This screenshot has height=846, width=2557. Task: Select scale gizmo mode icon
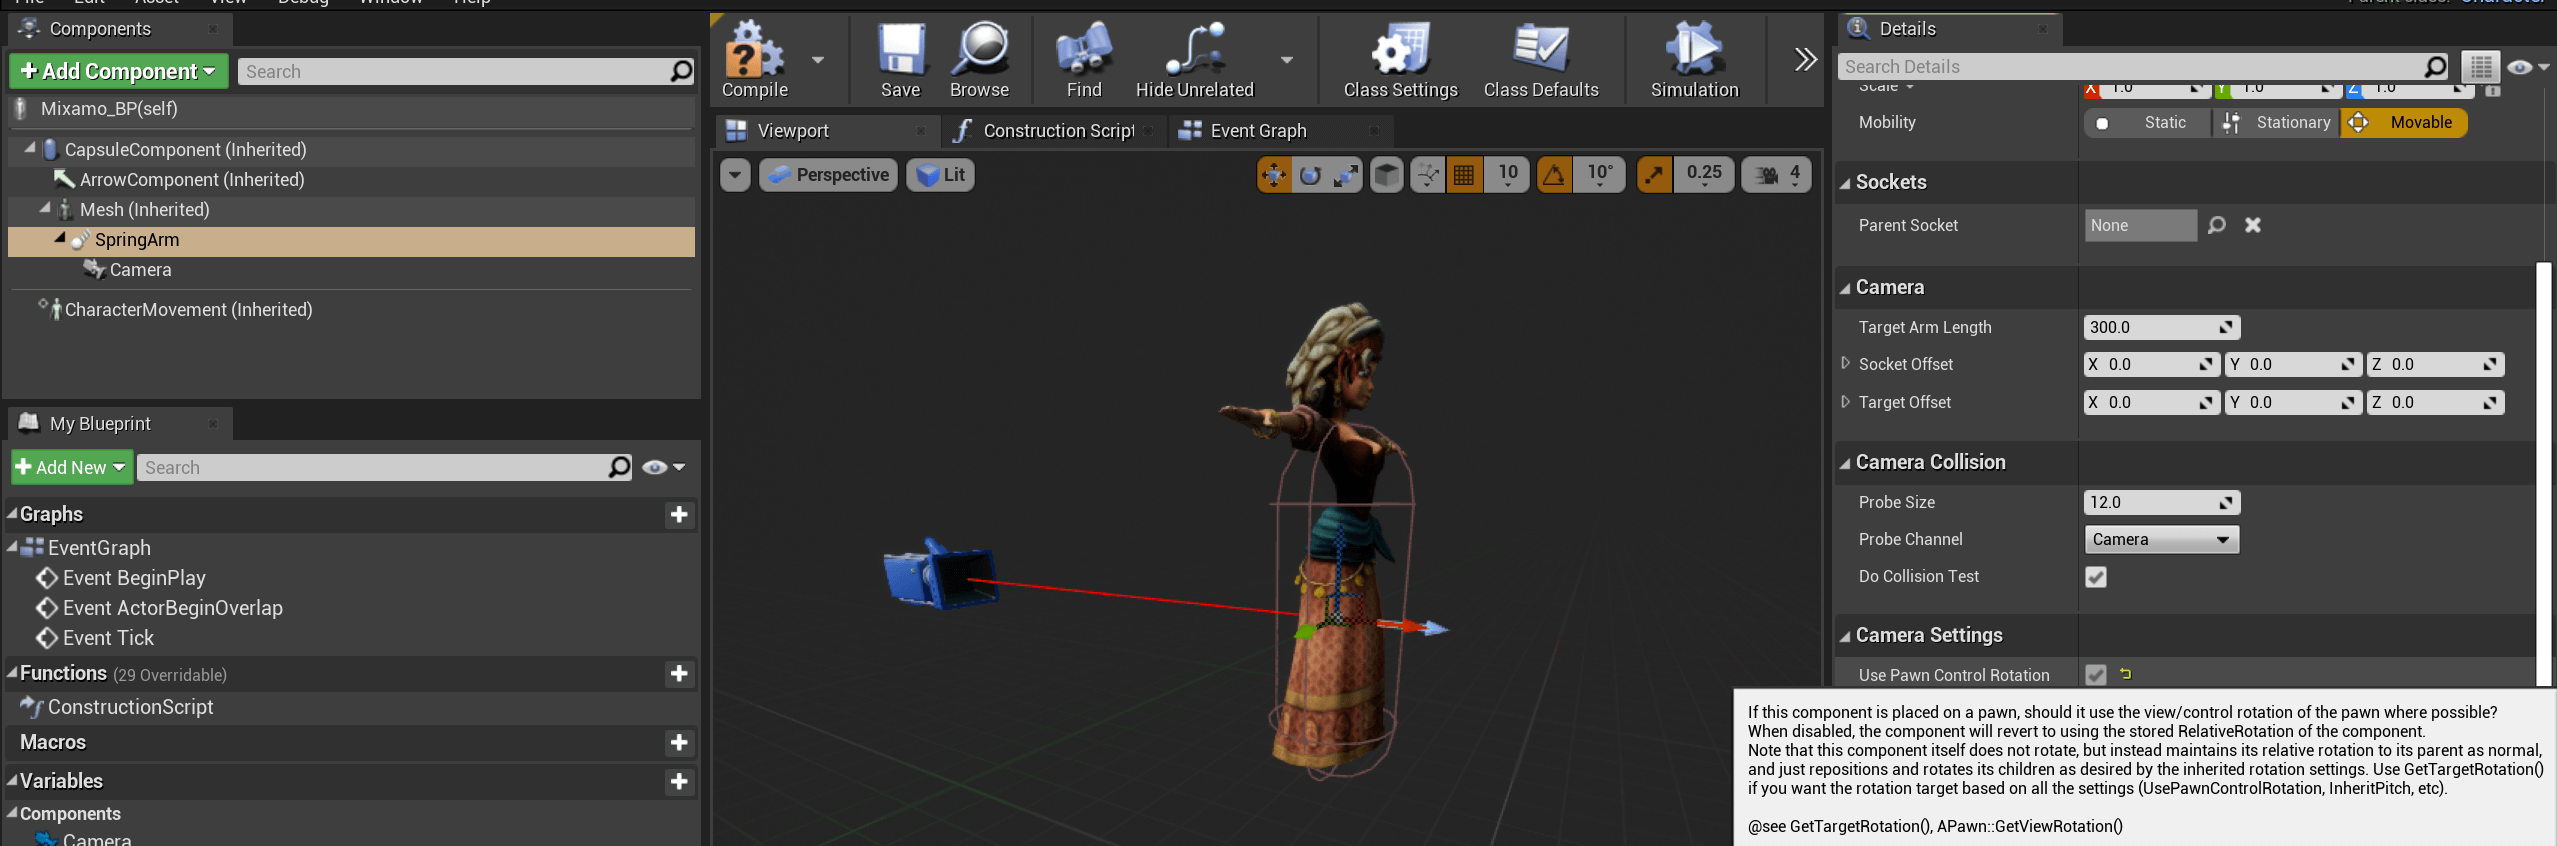click(x=1346, y=175)
